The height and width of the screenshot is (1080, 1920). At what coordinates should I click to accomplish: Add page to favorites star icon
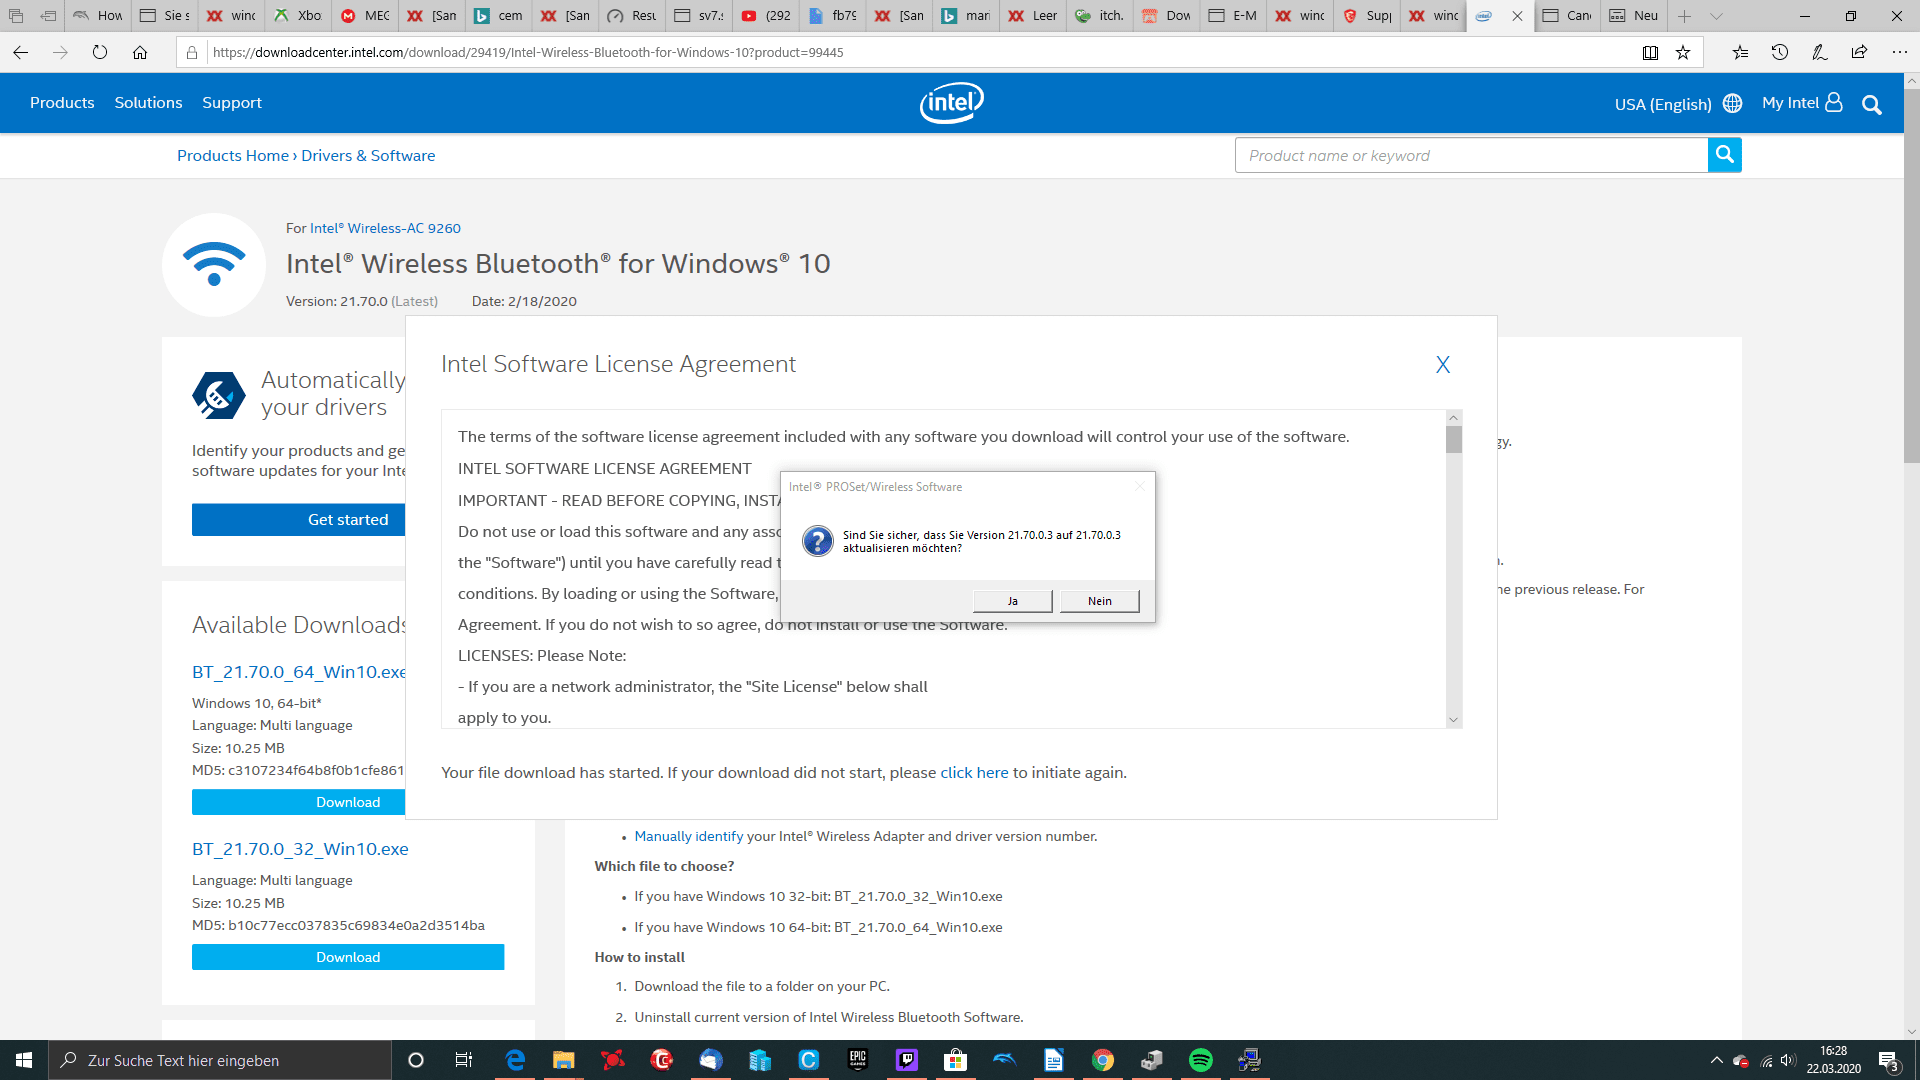1683,52
